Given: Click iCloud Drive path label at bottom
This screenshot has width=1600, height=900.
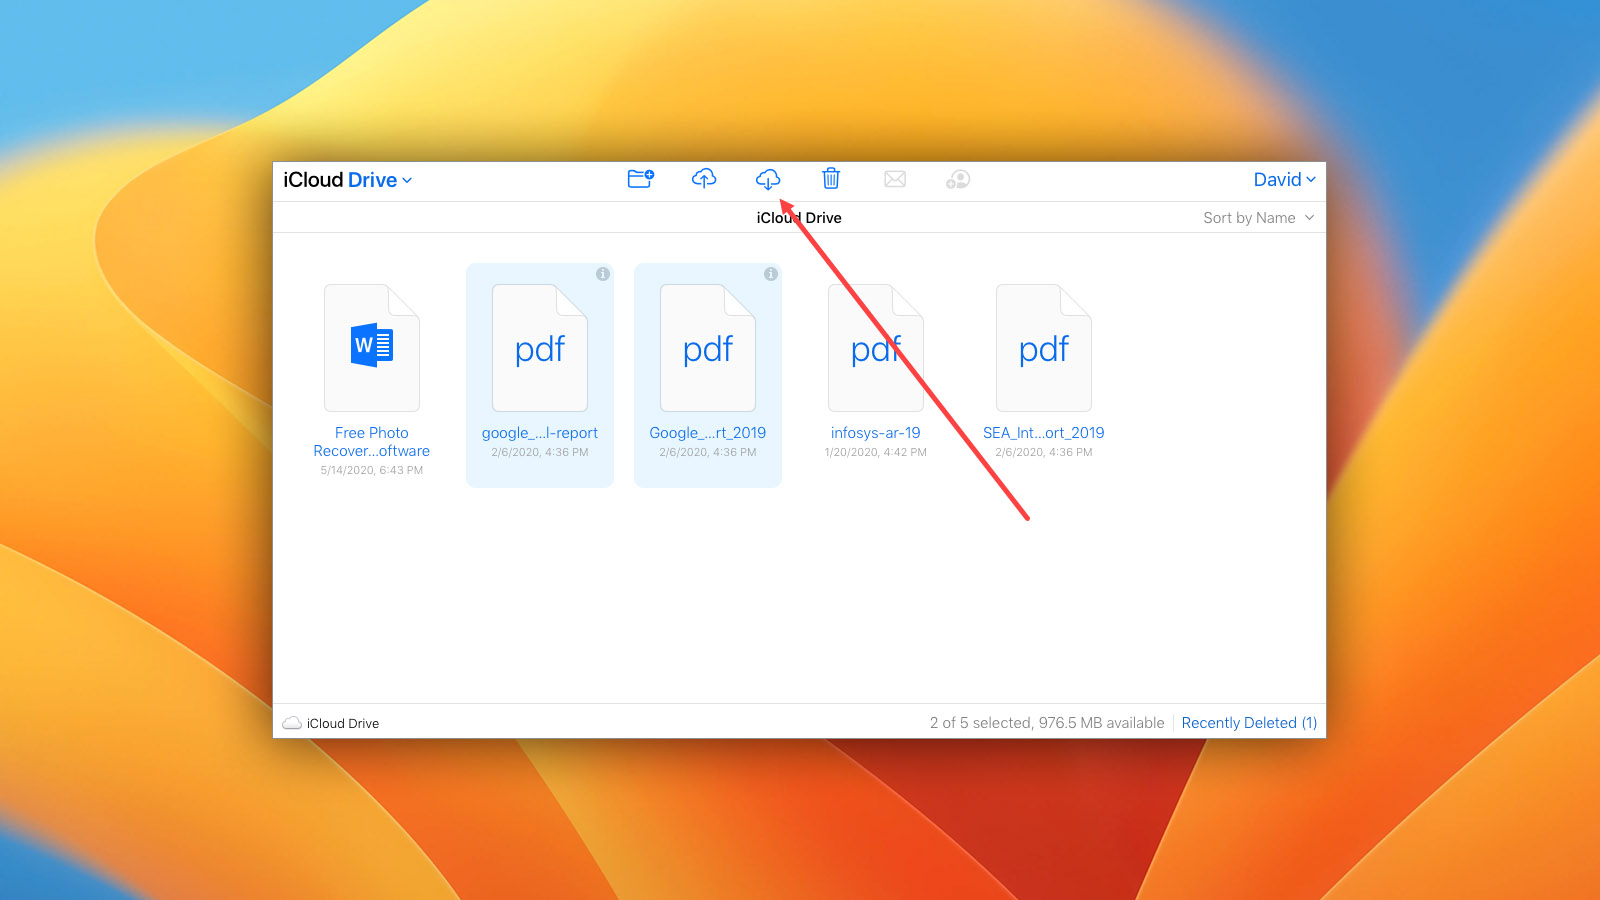Looking at the screenshot, I should tap(343, 723).
